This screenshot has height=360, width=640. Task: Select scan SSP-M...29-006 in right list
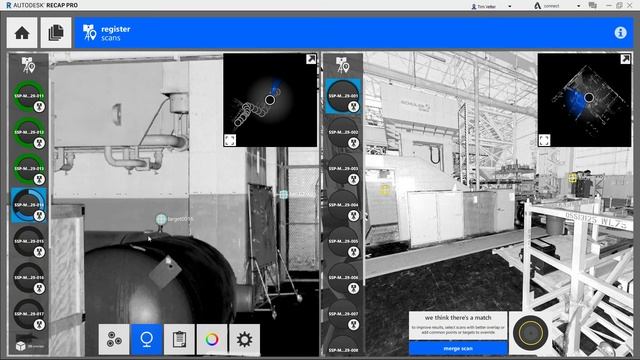pos(343,278)
